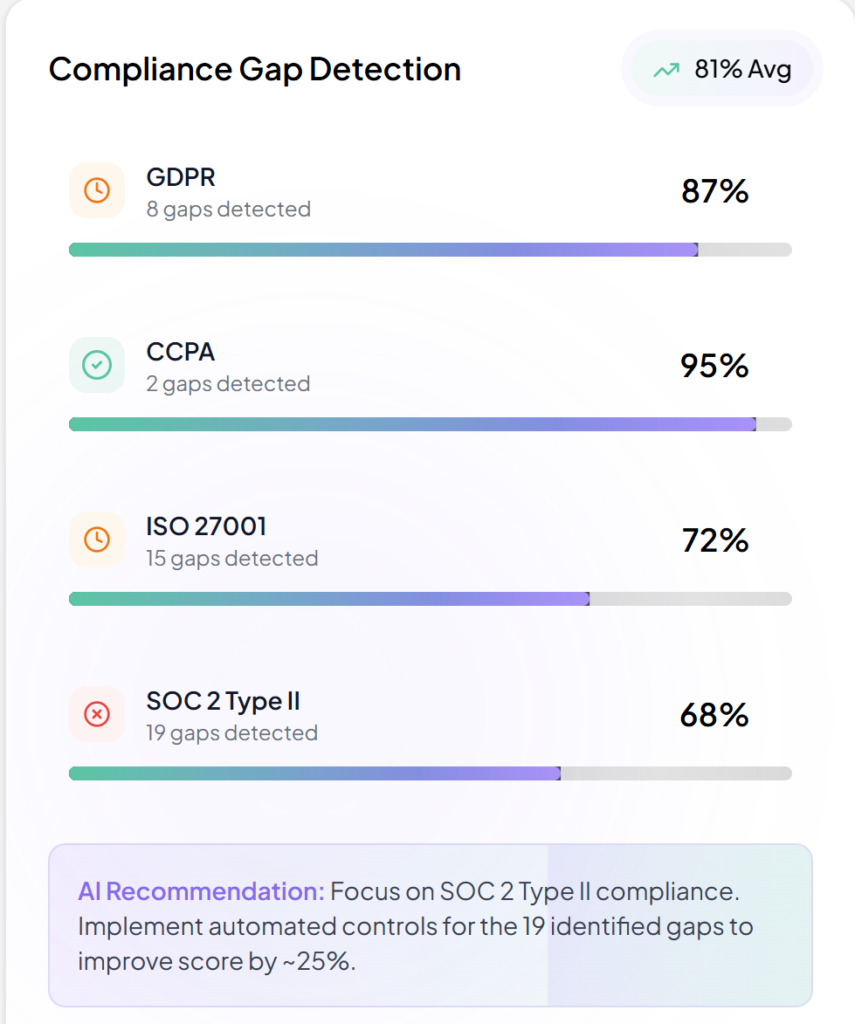Click the SOC 2 Type II progress bar
Screen dimensions: 855x1024
click(x=430, y=773)
